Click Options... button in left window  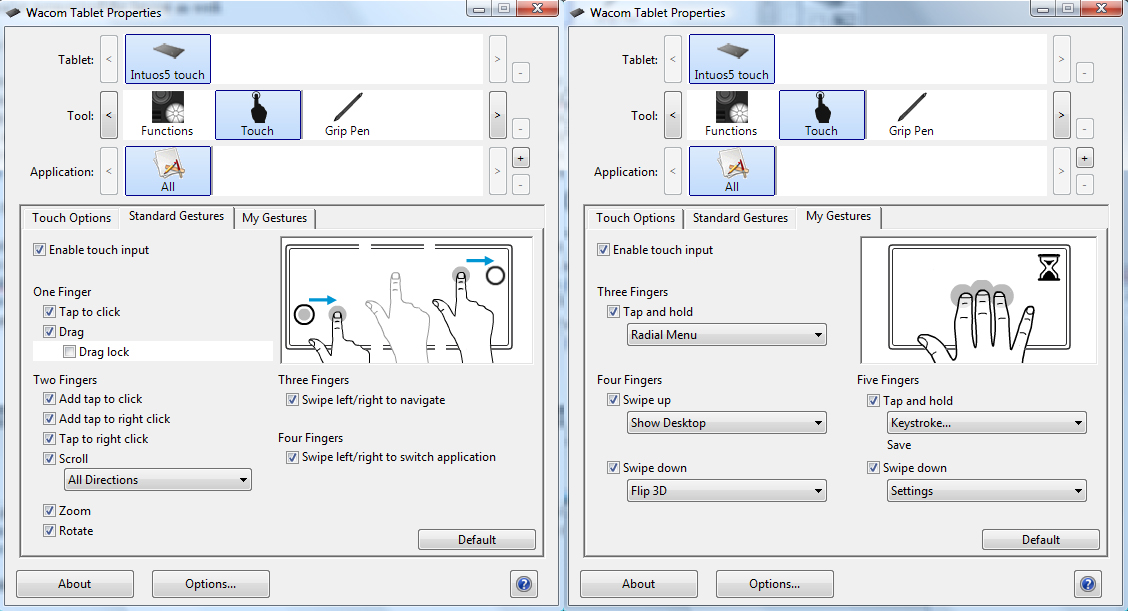[x=211, y=584]
